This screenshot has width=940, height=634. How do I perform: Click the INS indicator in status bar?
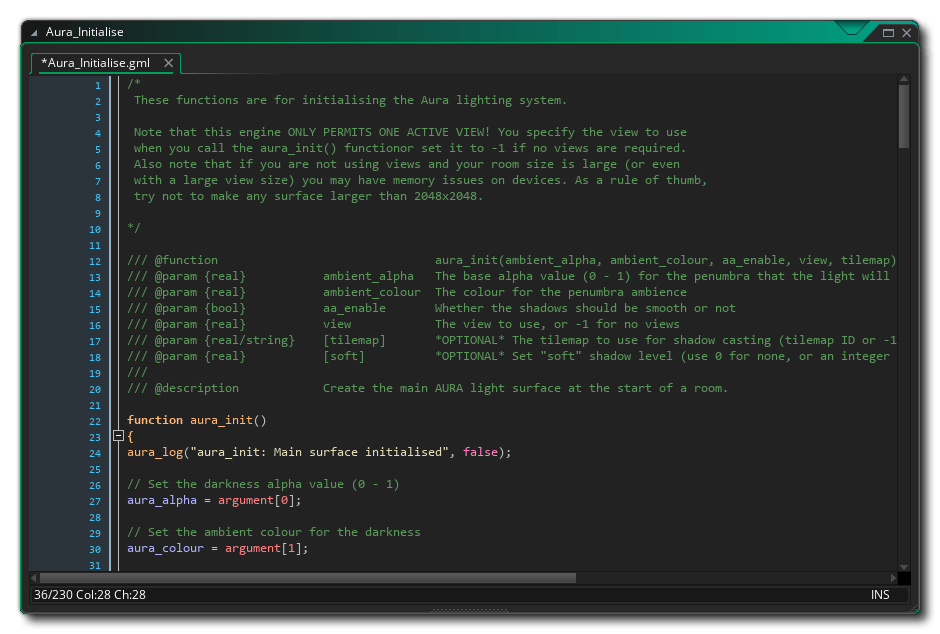(879, 595)
